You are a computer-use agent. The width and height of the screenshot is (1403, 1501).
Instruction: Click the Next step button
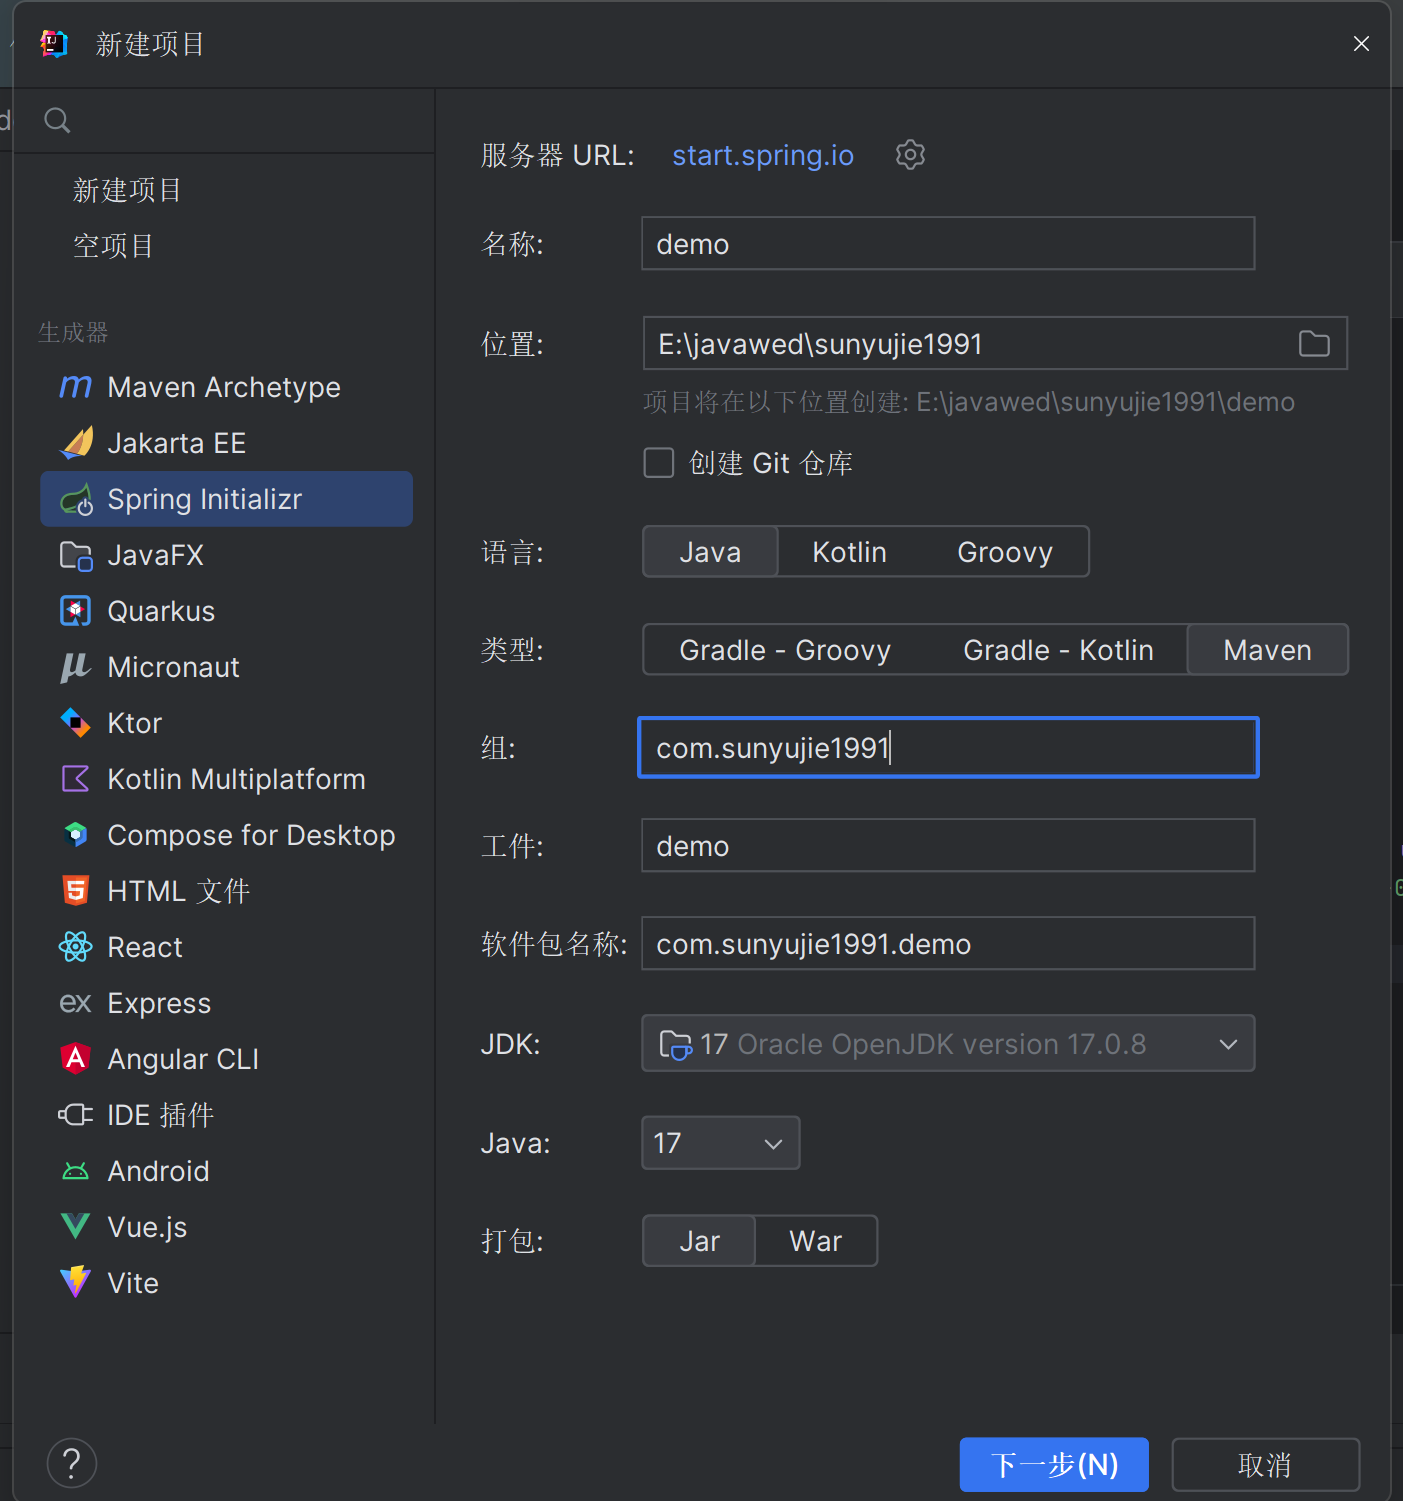(x=1053, y=1465)
